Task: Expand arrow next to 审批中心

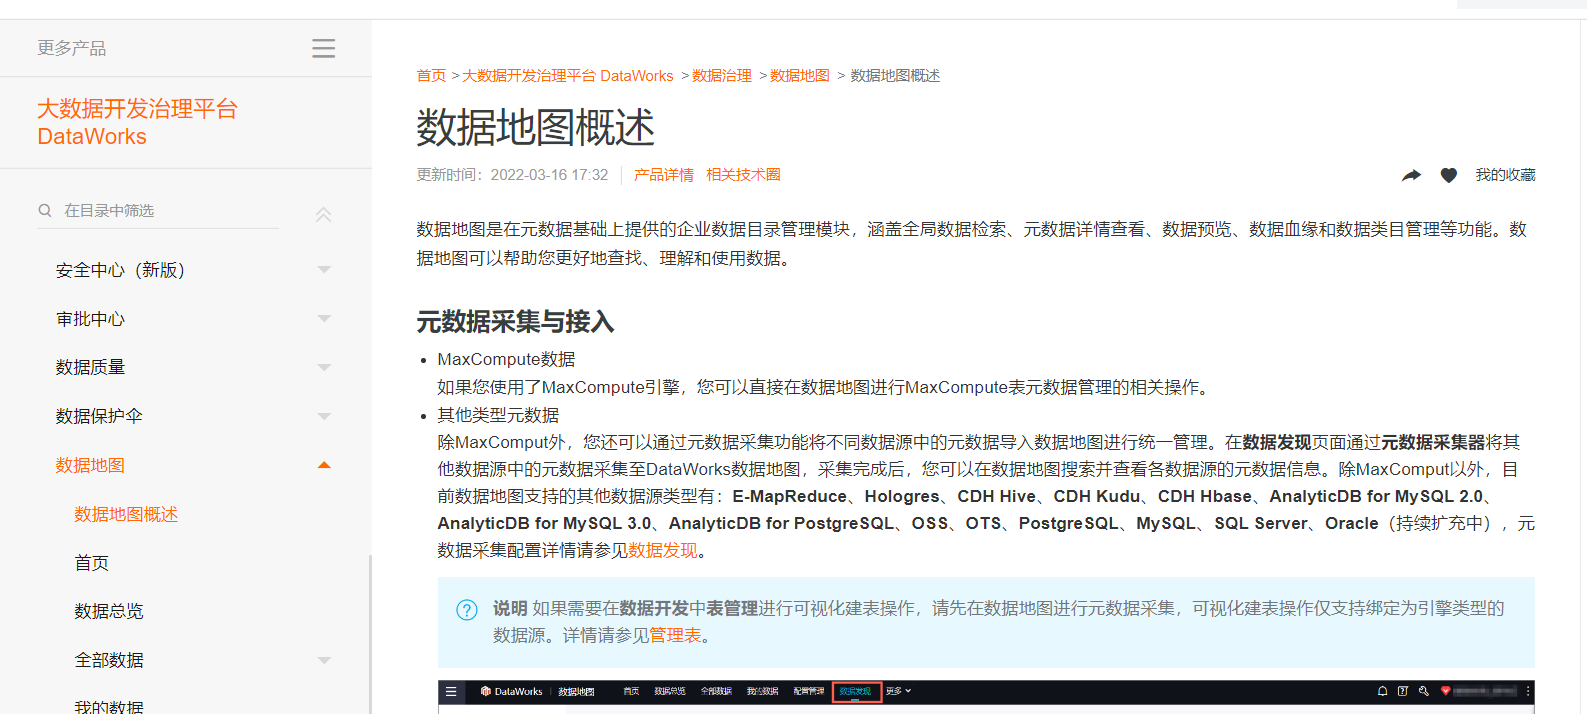Action: 324,319
